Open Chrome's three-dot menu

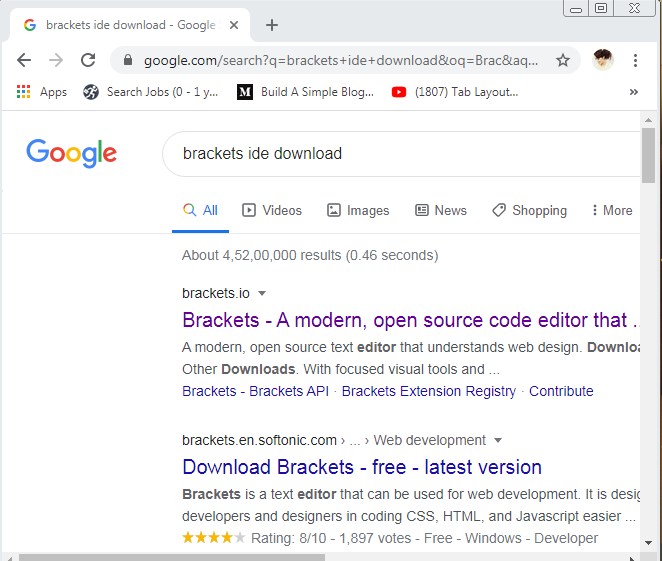[635, 60]
